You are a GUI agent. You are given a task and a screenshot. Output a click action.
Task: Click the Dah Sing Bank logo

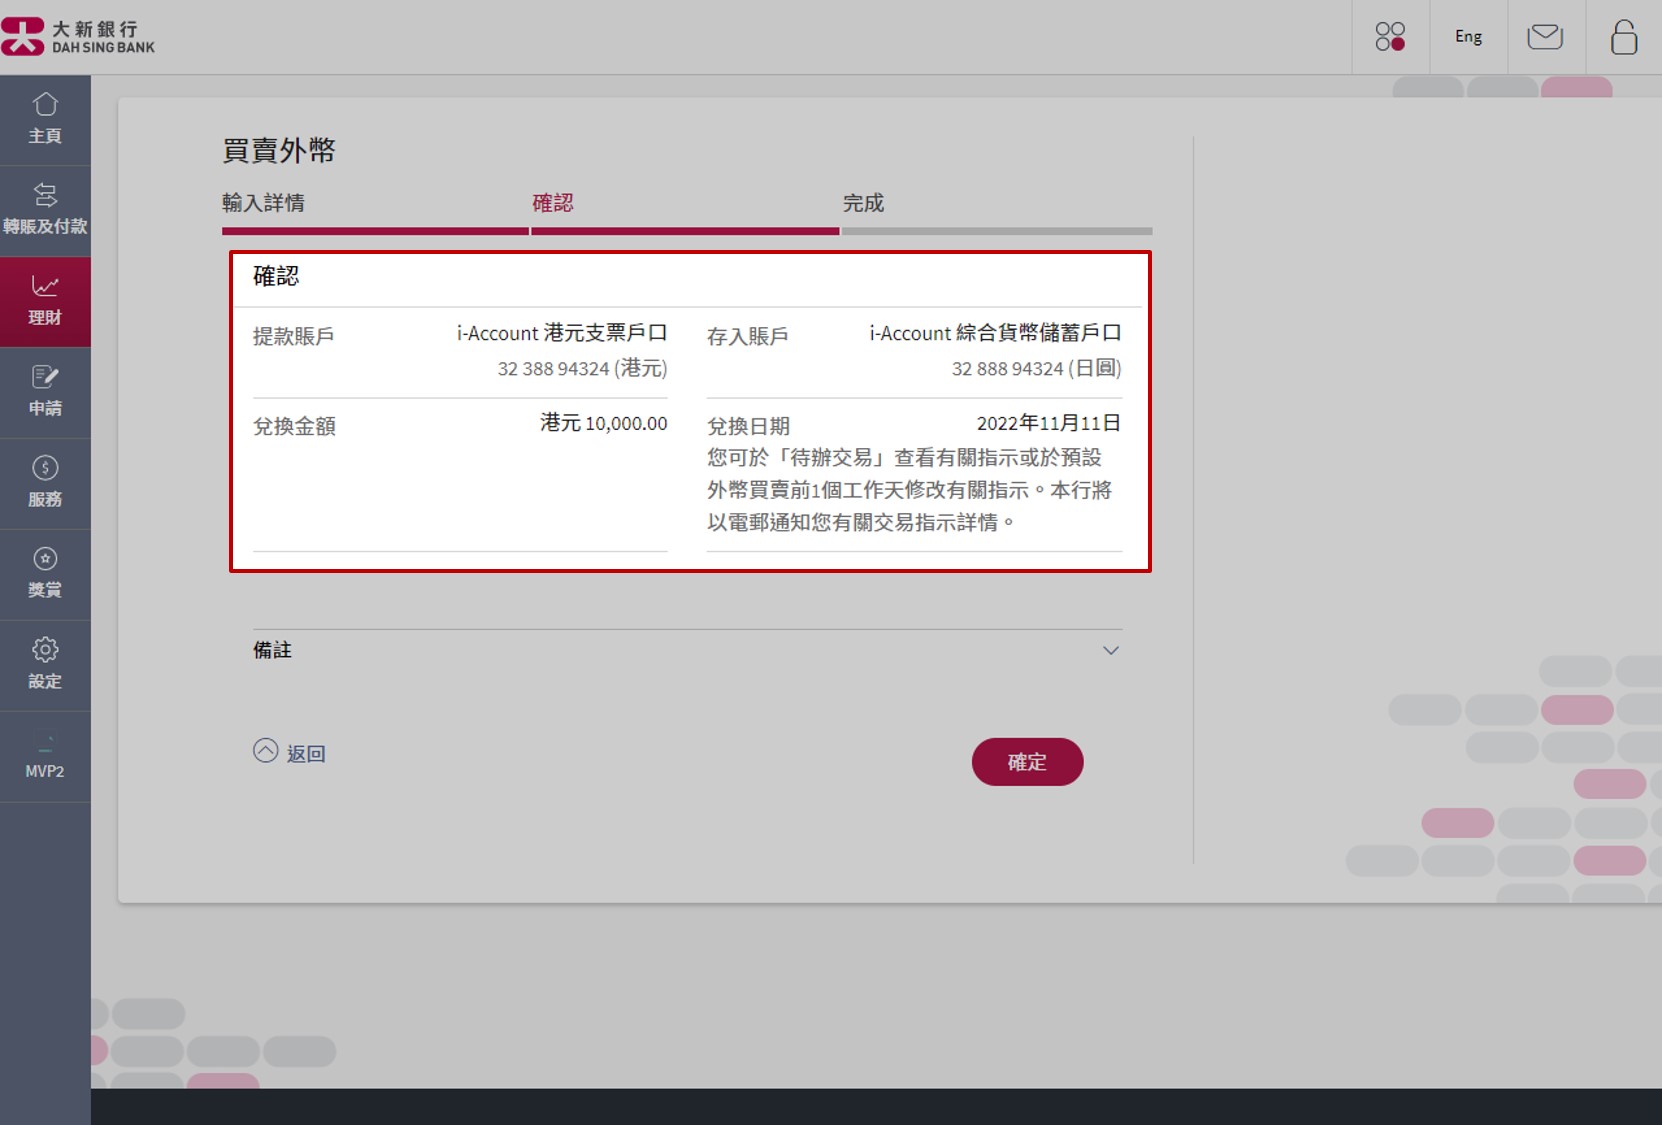80,34
